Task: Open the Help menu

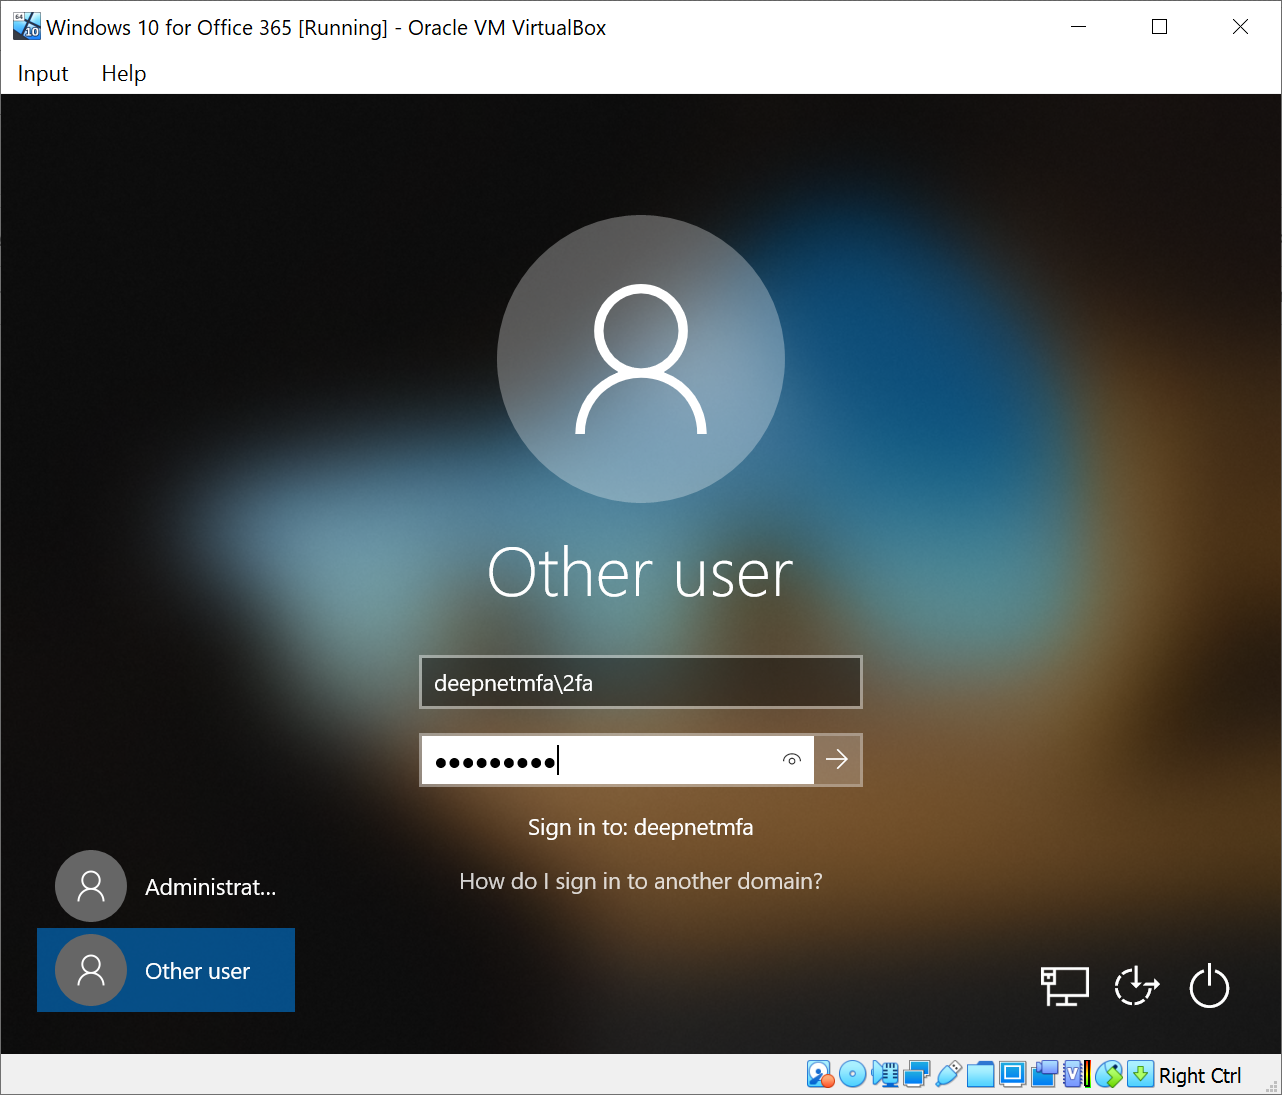Action: pos(124,74)
